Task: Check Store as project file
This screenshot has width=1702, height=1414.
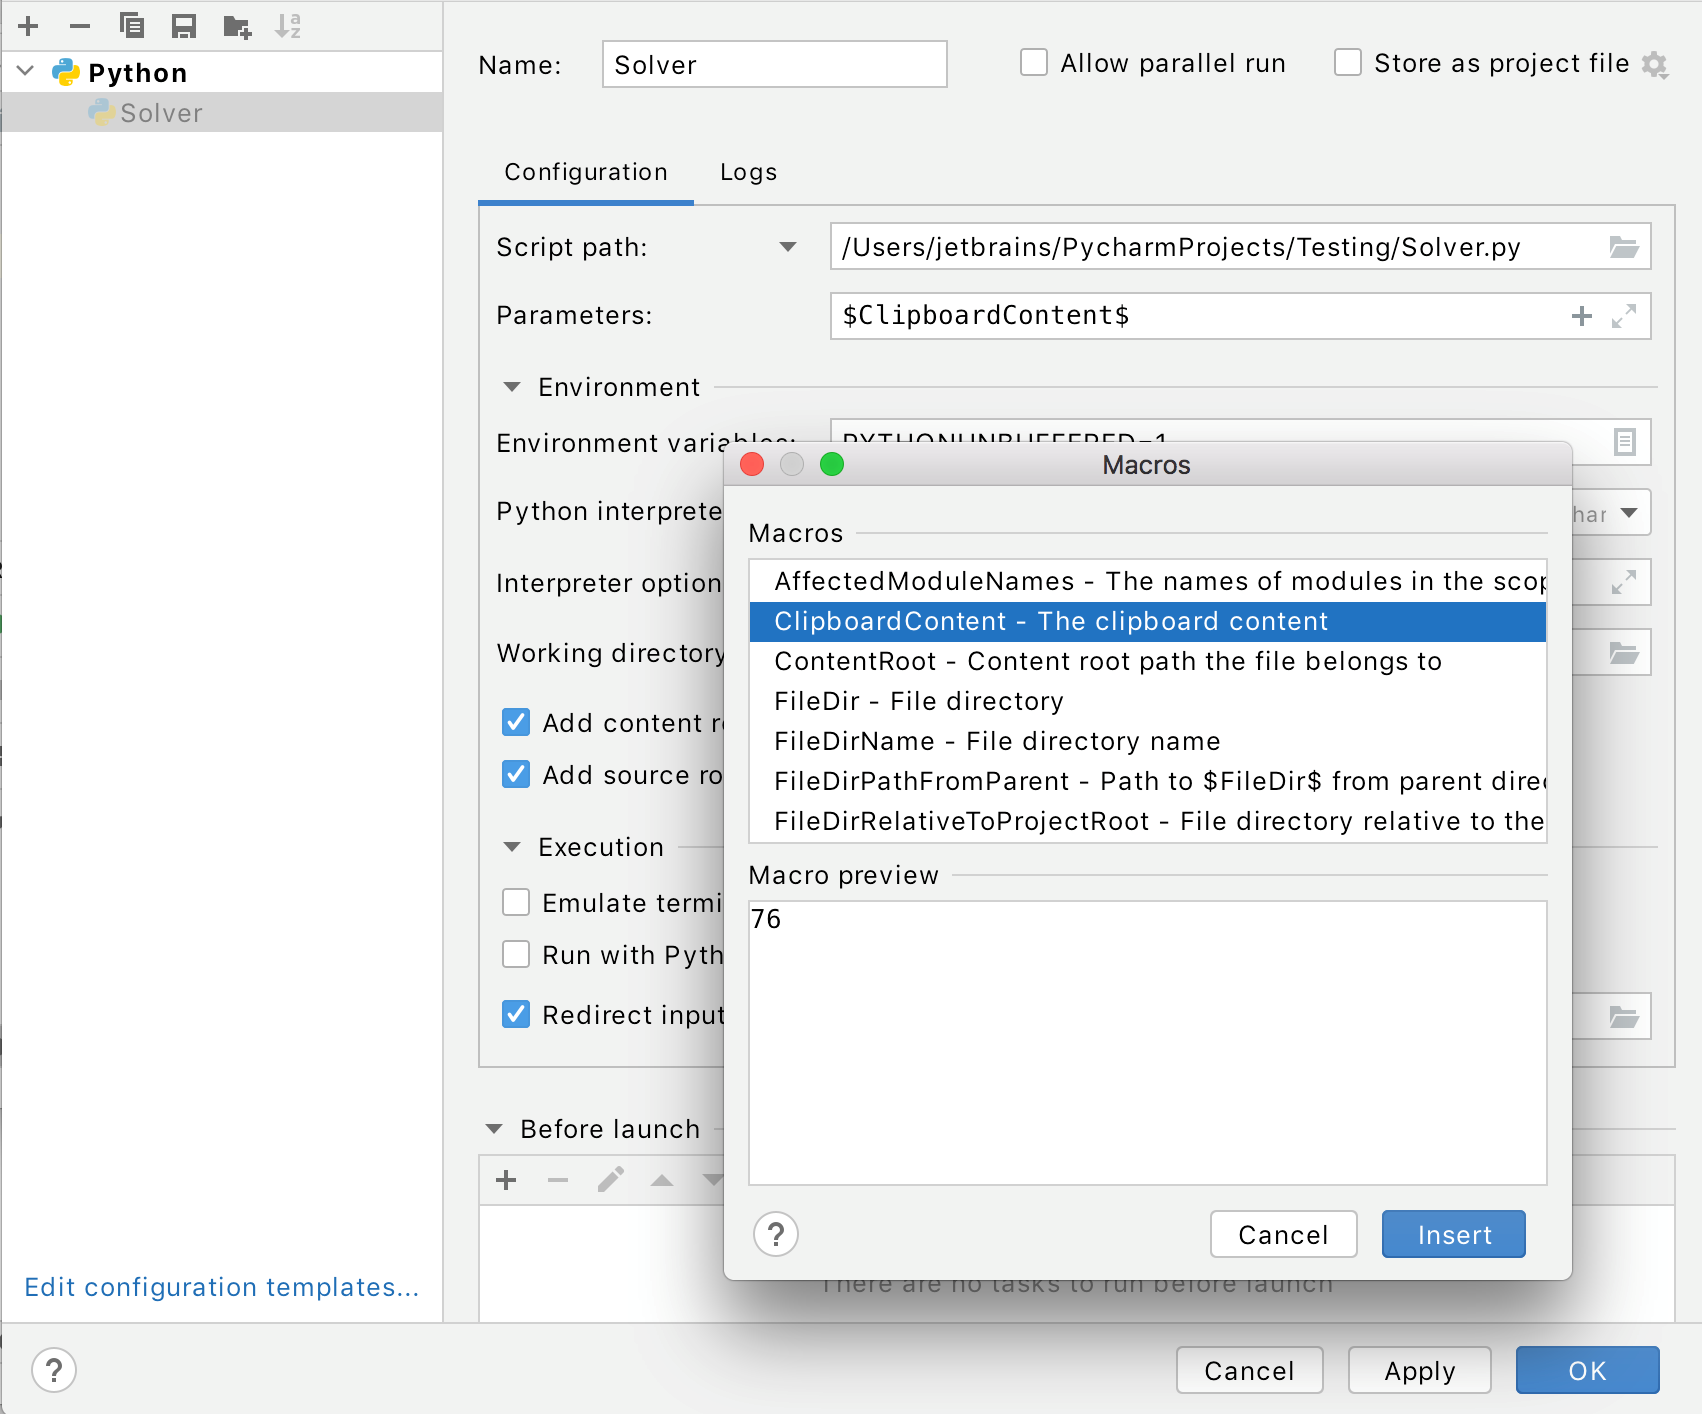Action: (1347, 62)
